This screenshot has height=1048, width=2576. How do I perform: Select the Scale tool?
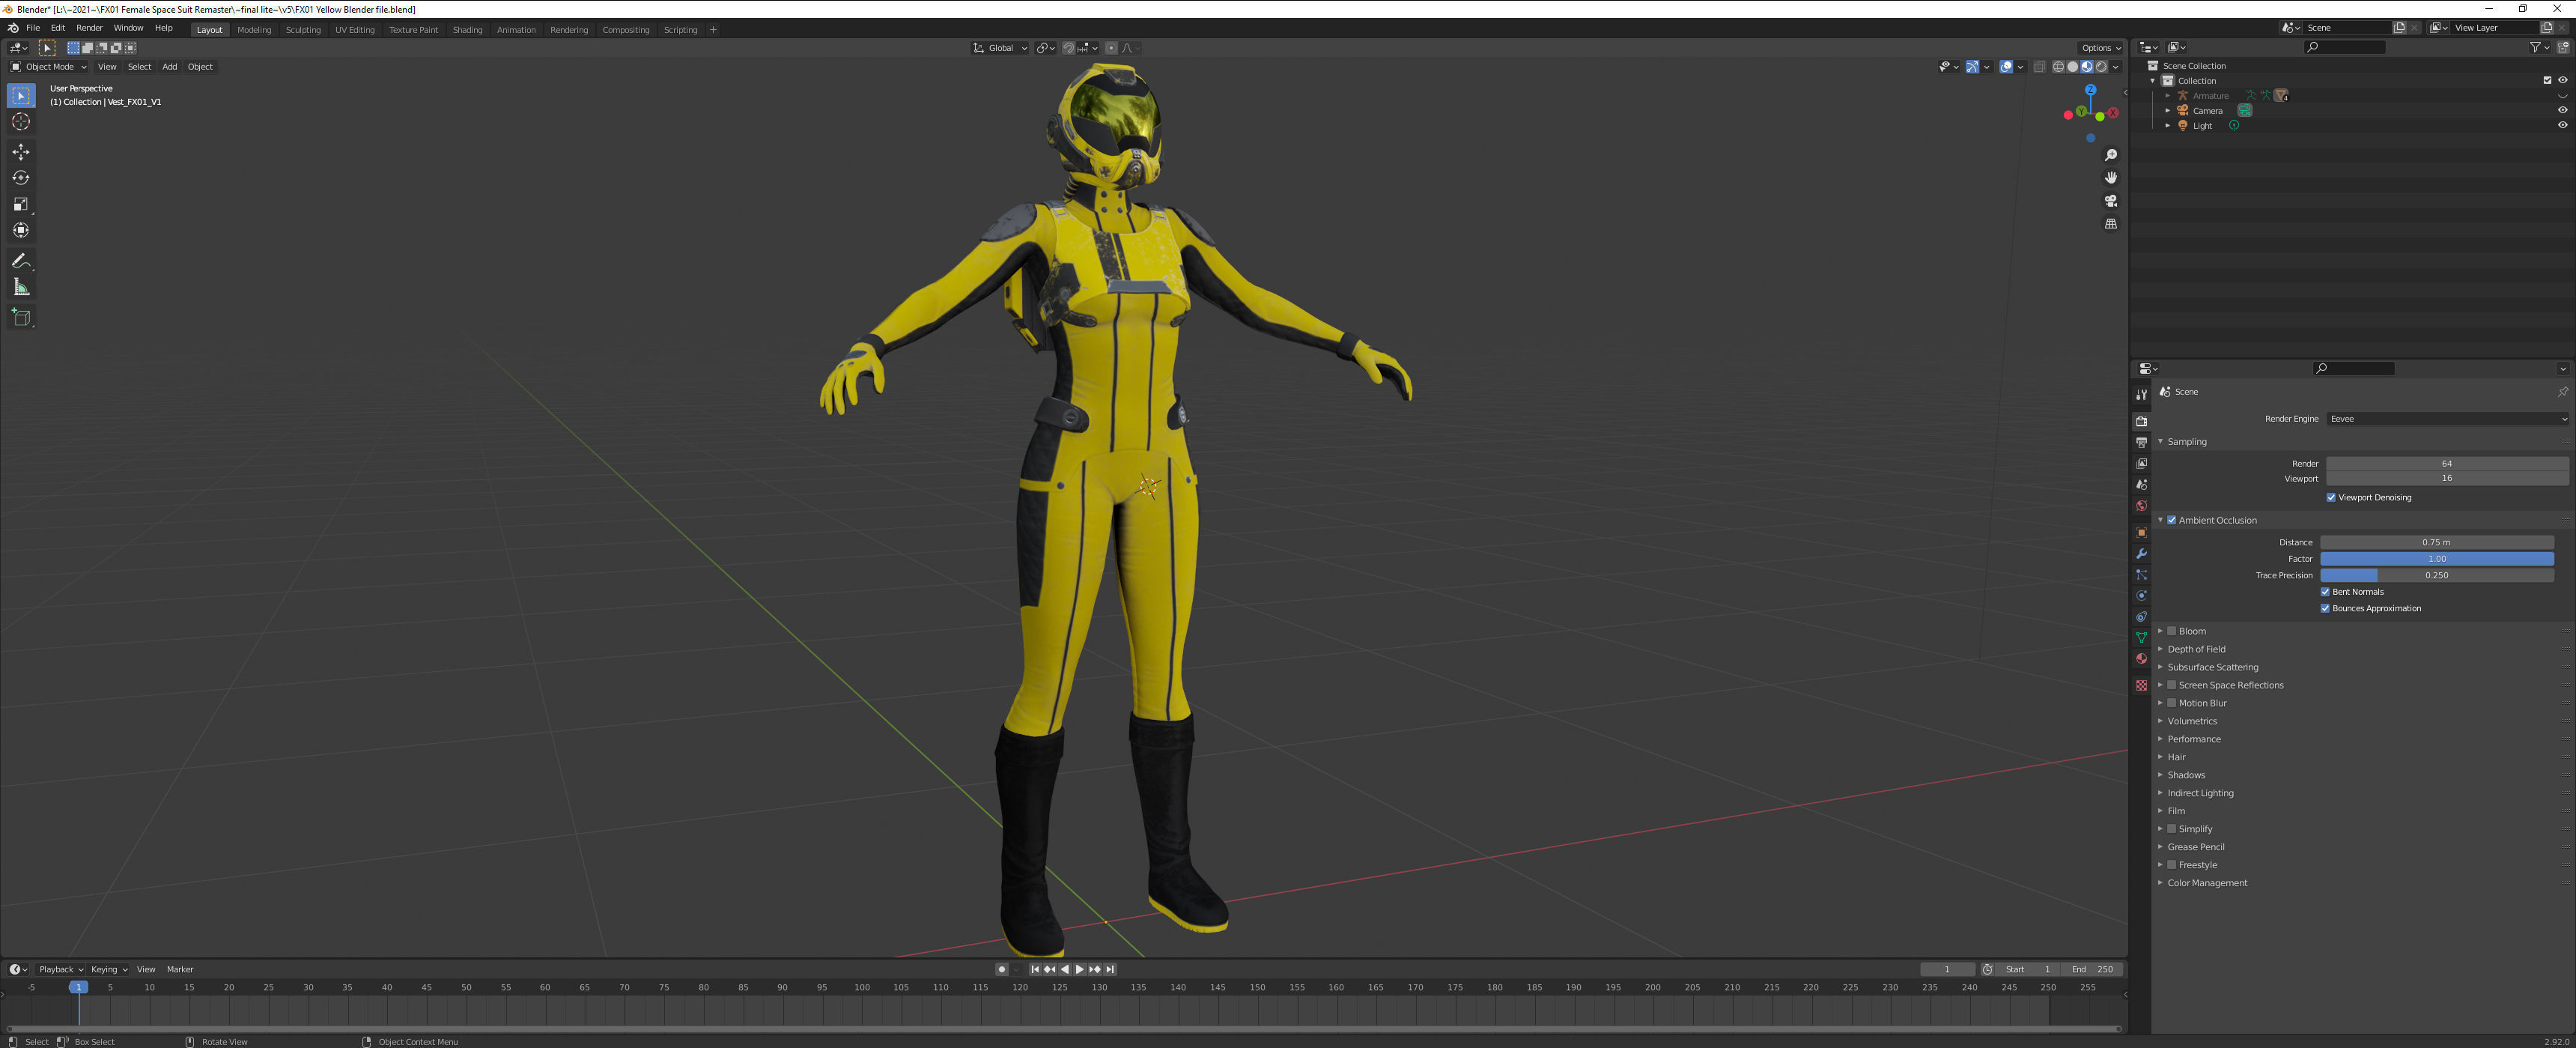click(x=21, y=204)
